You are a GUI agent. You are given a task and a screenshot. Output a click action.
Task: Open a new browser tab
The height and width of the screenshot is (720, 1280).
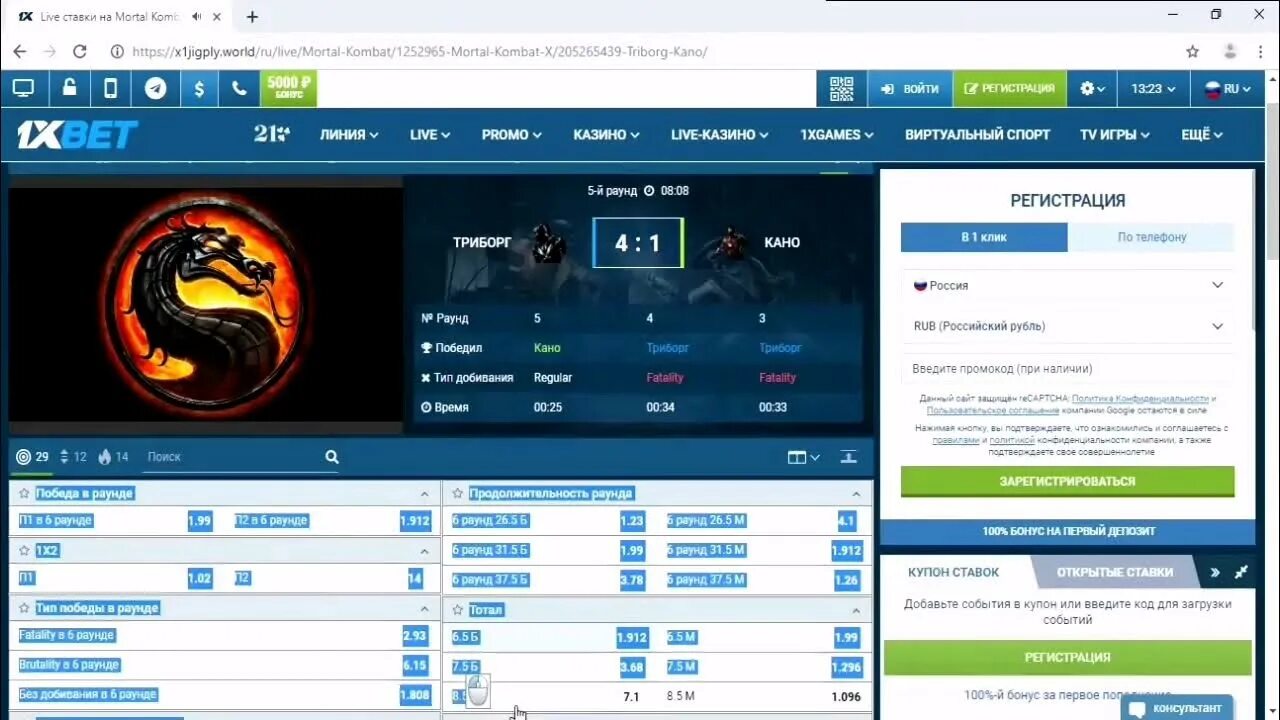click(252, 17)
